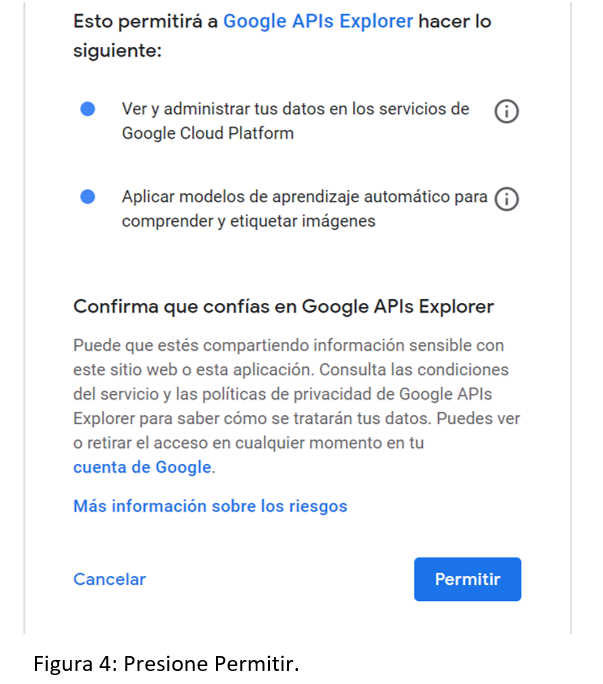
Task: Click the "Google Cloud Platform" permission line
Action: (208, 133)
